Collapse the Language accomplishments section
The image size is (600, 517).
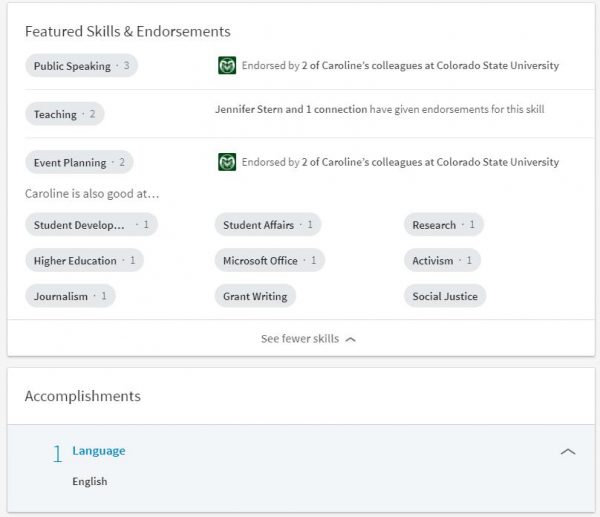pyautogui.click(x=567, y=452)
